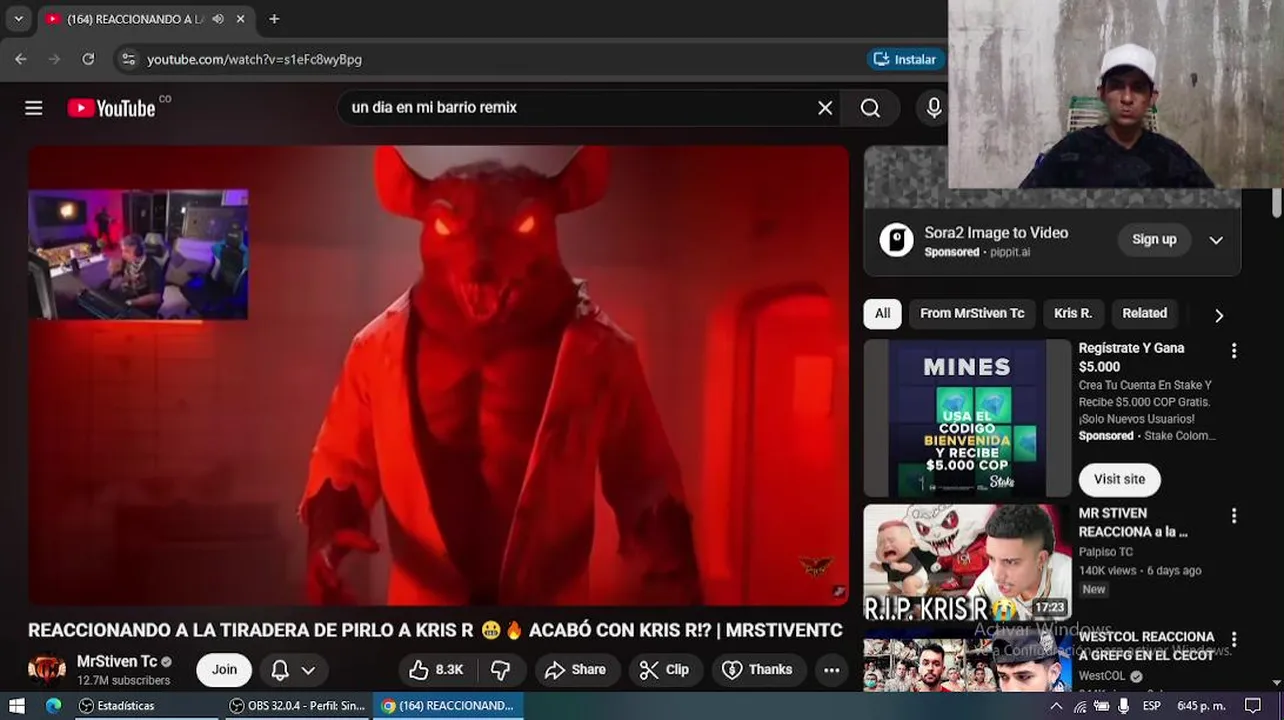This screenshot has height=720, width=1284.
Task: Show more filter chips arrow
Action: [1219, 315]
